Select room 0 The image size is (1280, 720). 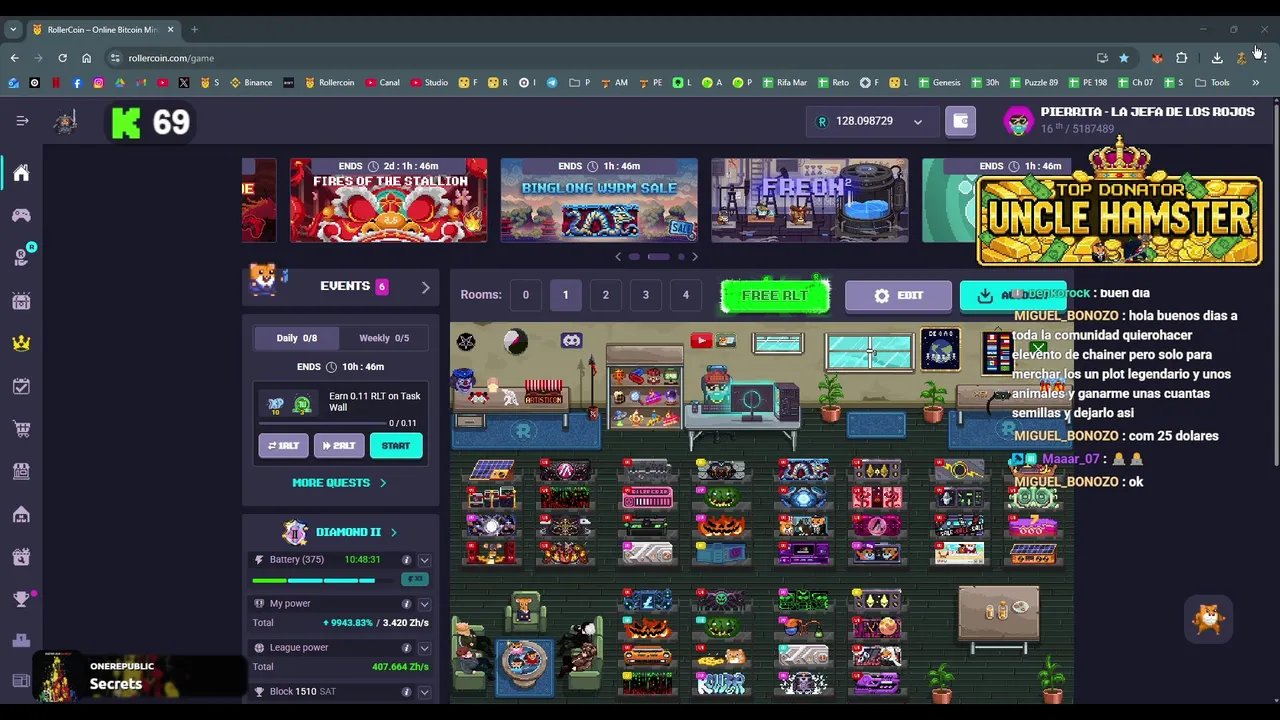pos(525,295)
